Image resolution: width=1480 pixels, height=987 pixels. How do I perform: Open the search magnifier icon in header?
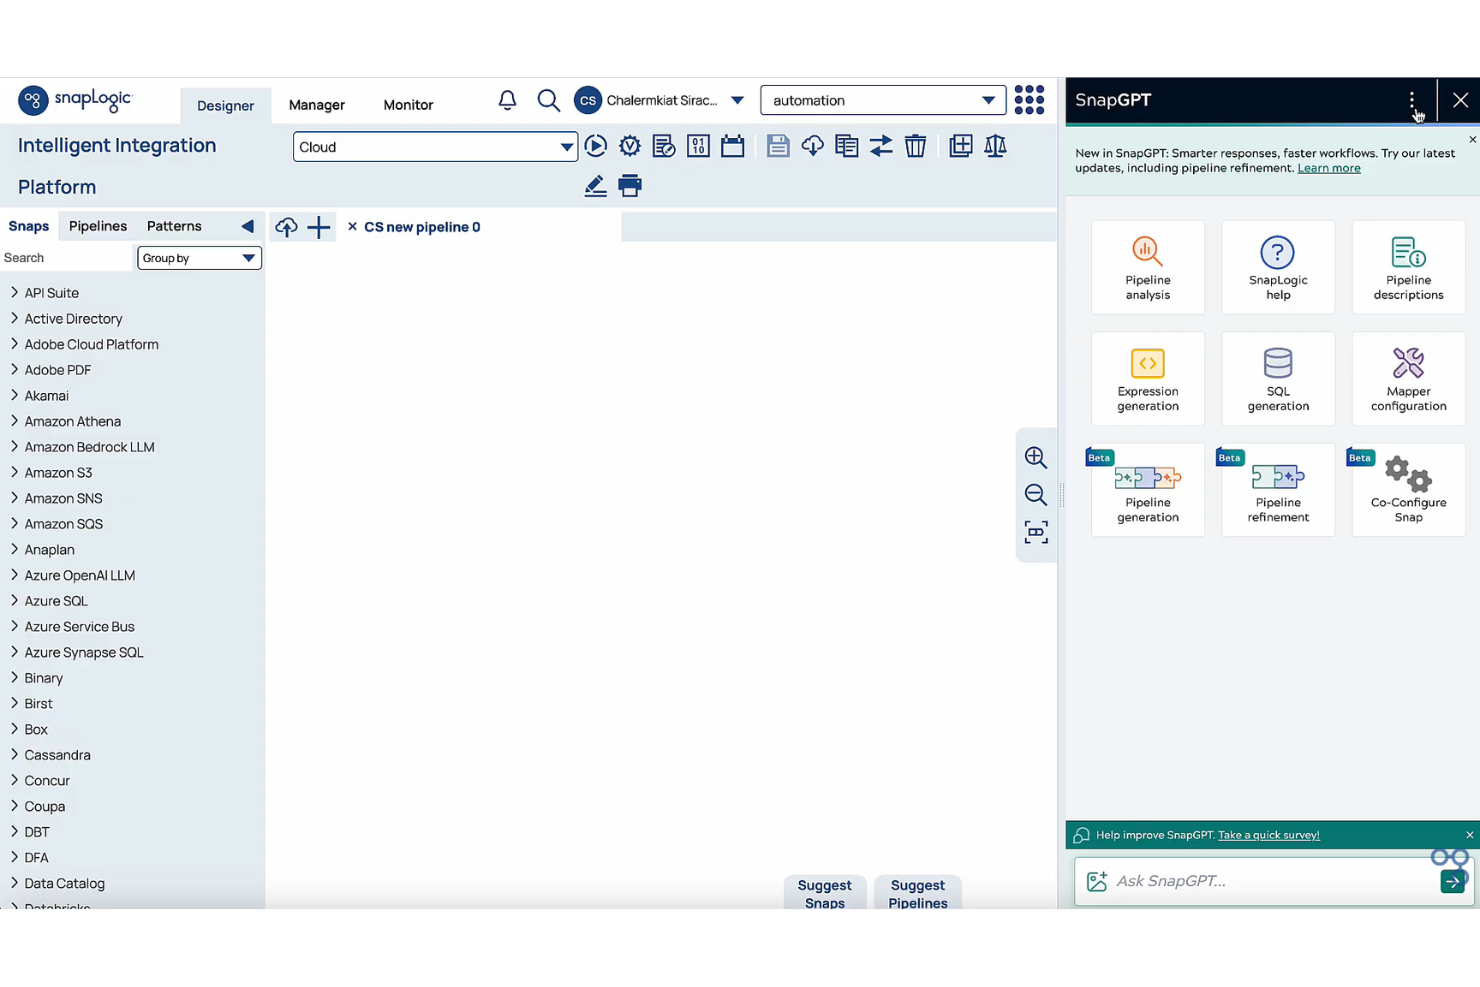(548, 100)
